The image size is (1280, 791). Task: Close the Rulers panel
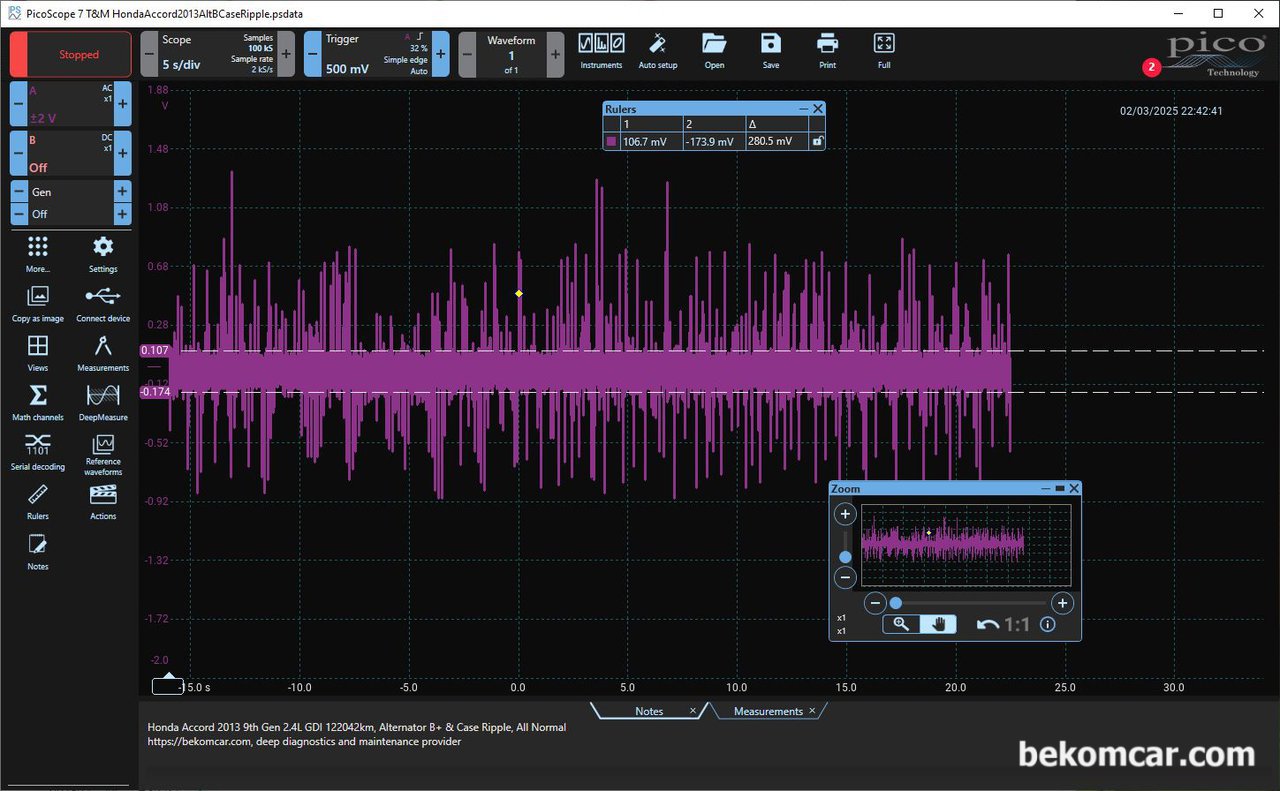818,108
